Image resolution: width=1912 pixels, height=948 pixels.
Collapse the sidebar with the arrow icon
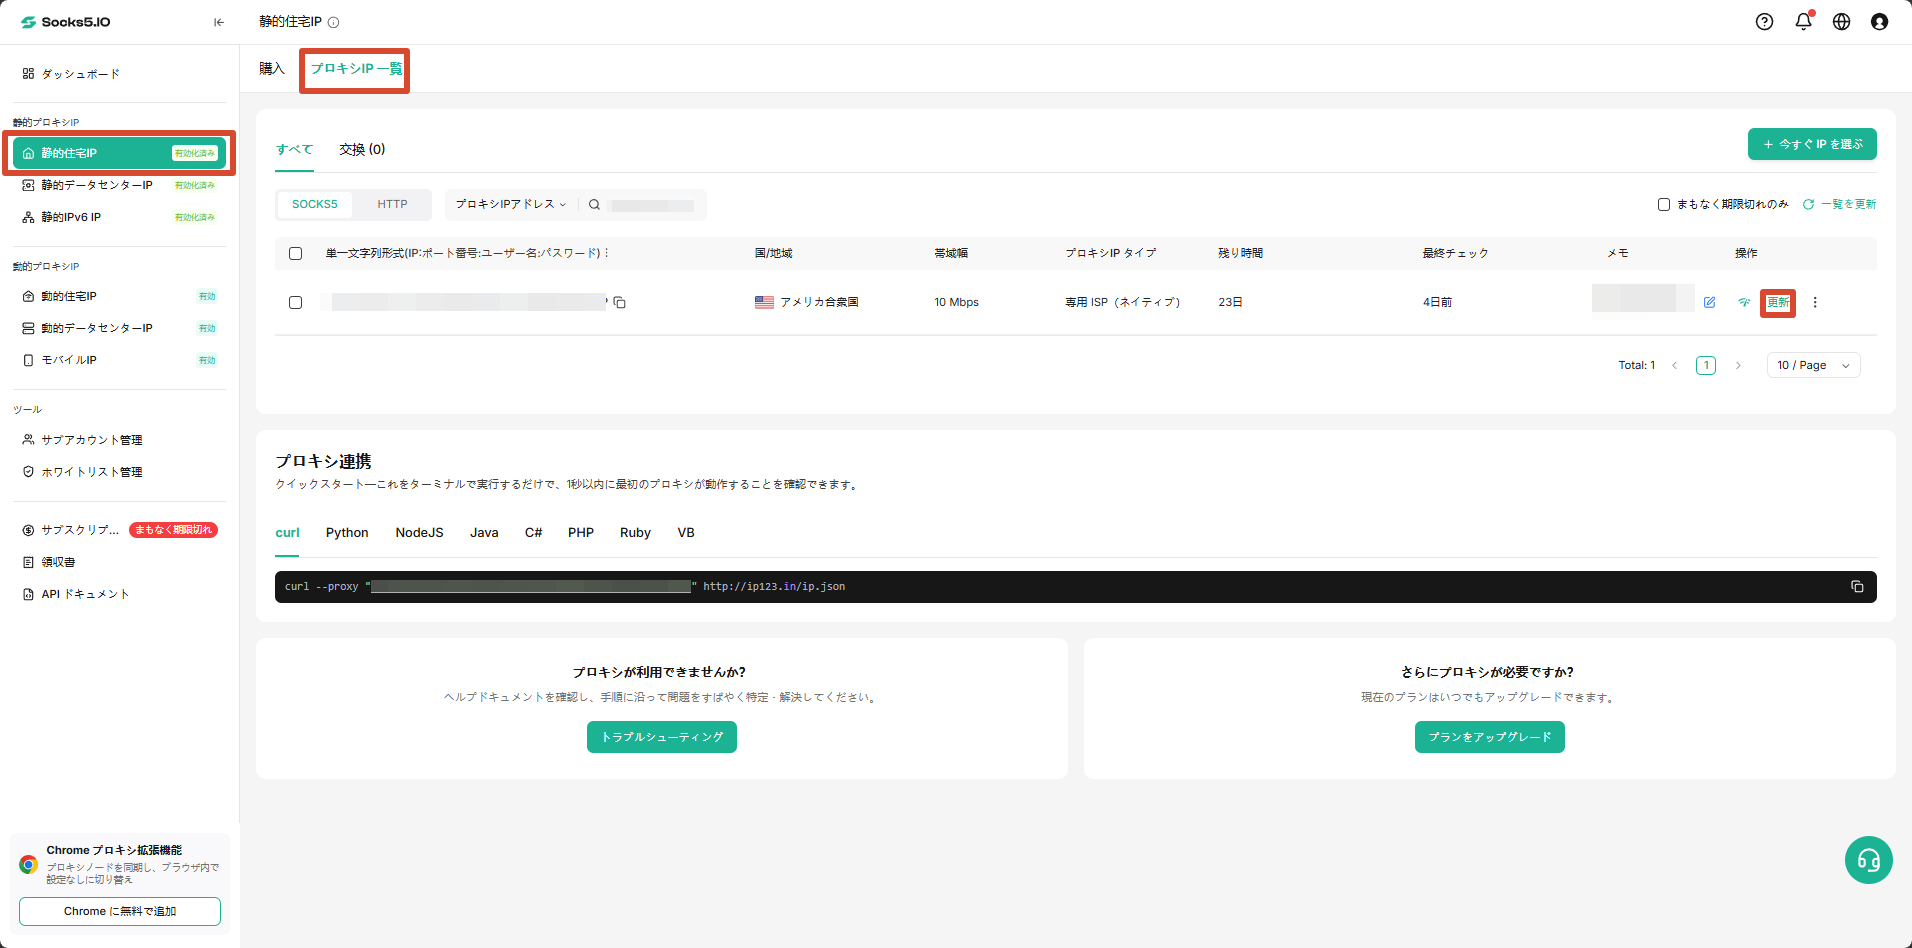(219, 22)
